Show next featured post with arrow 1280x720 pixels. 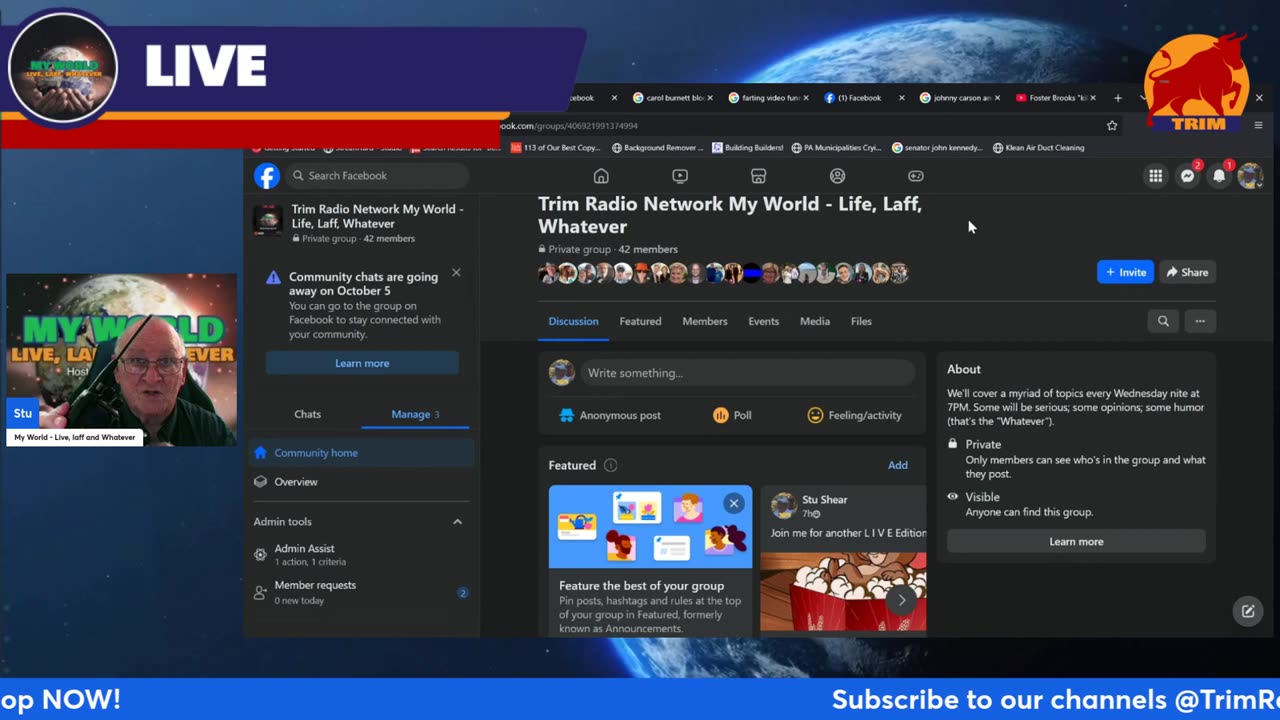pos(901,600)
